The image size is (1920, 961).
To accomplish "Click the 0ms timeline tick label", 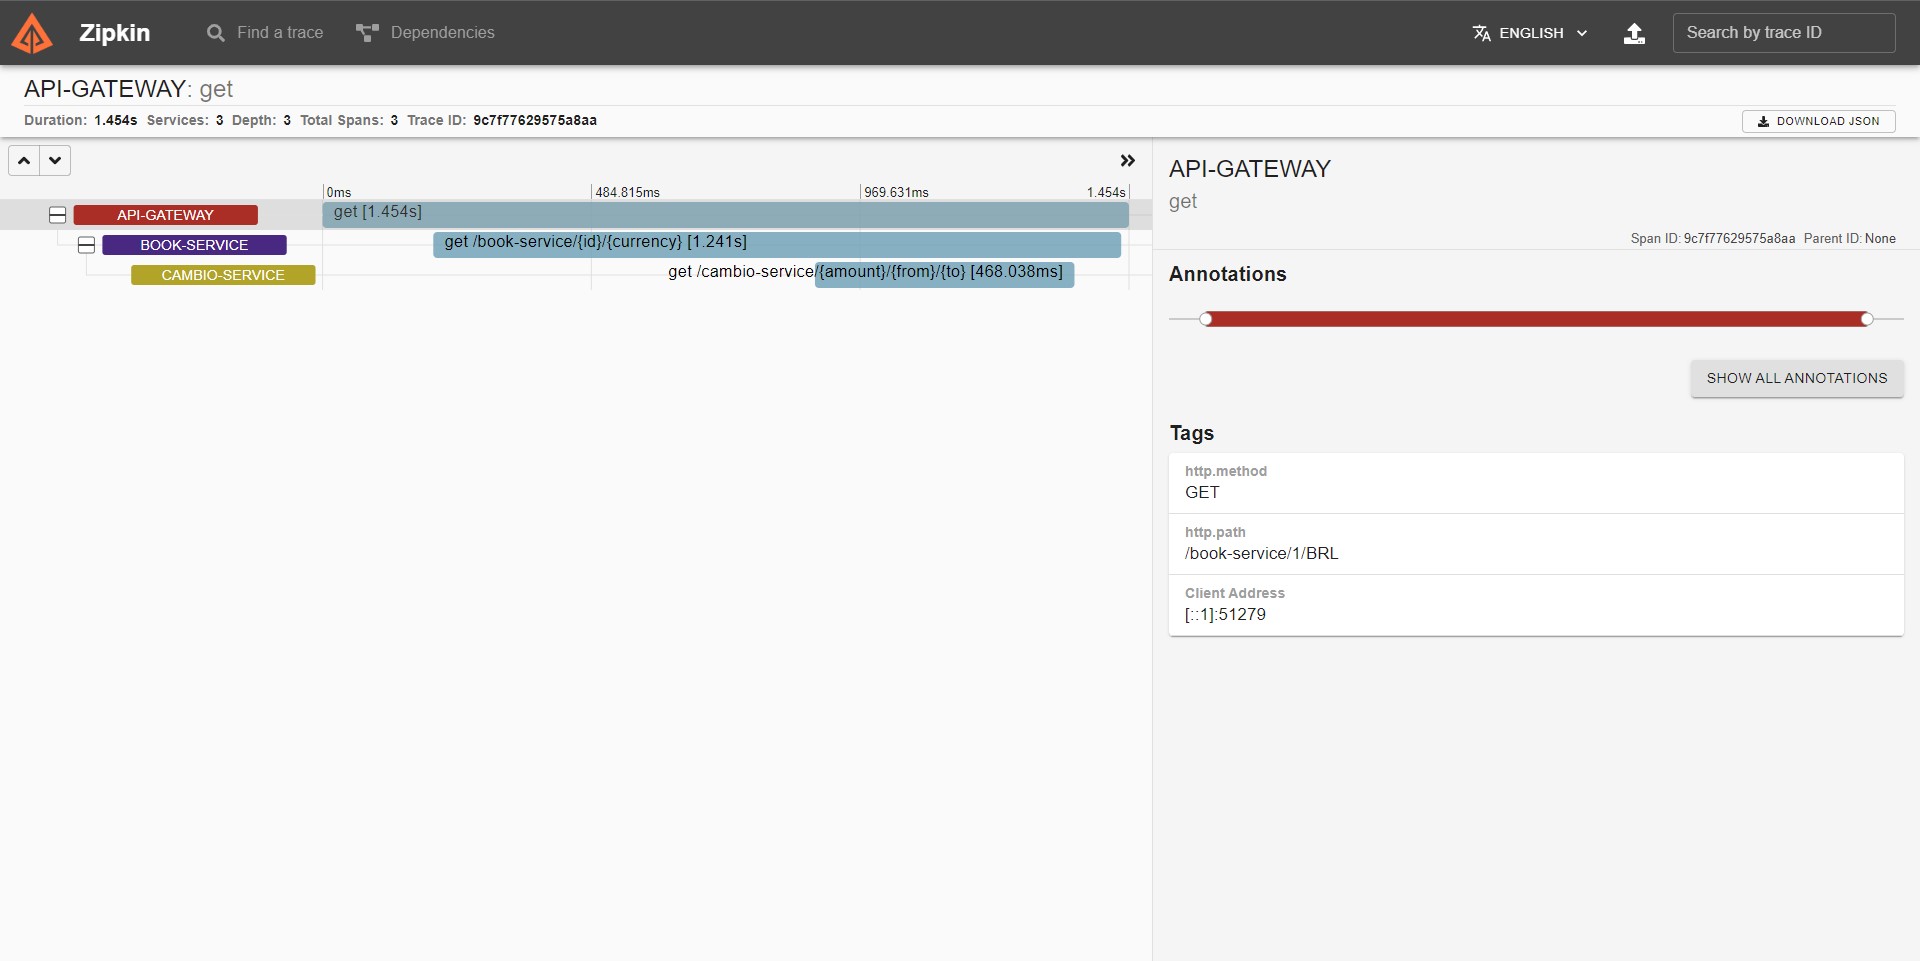I will click(x=339, y=192).
